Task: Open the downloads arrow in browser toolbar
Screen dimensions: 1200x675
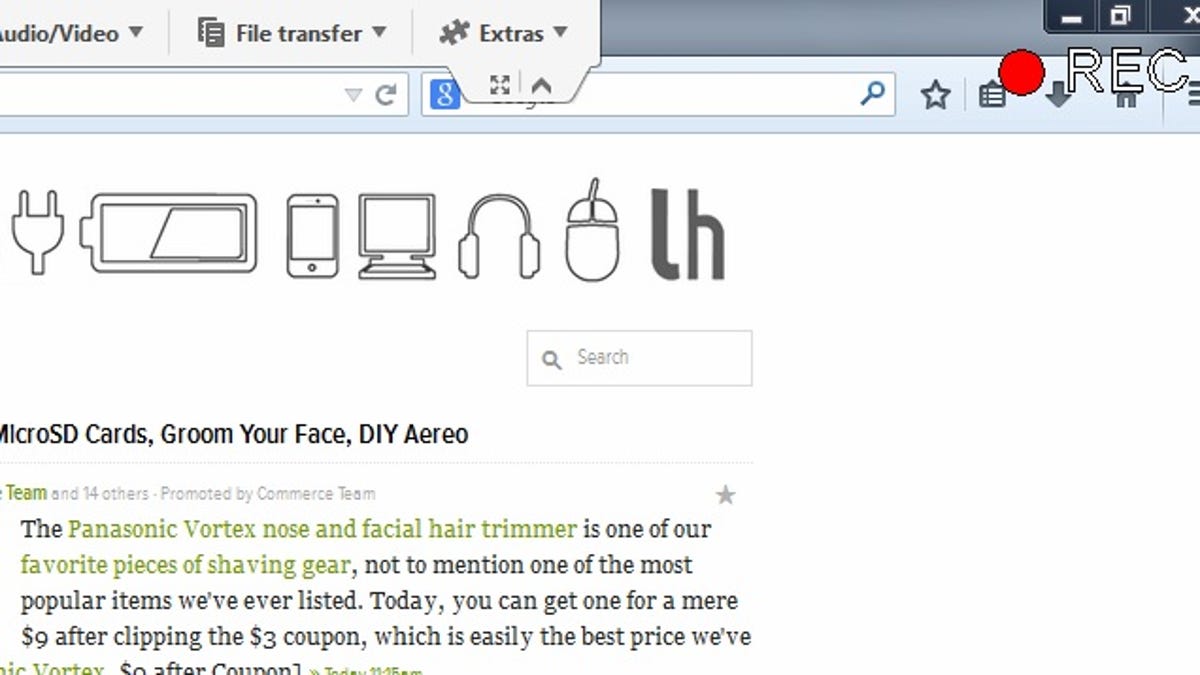Action: (x=1058, y=96)
